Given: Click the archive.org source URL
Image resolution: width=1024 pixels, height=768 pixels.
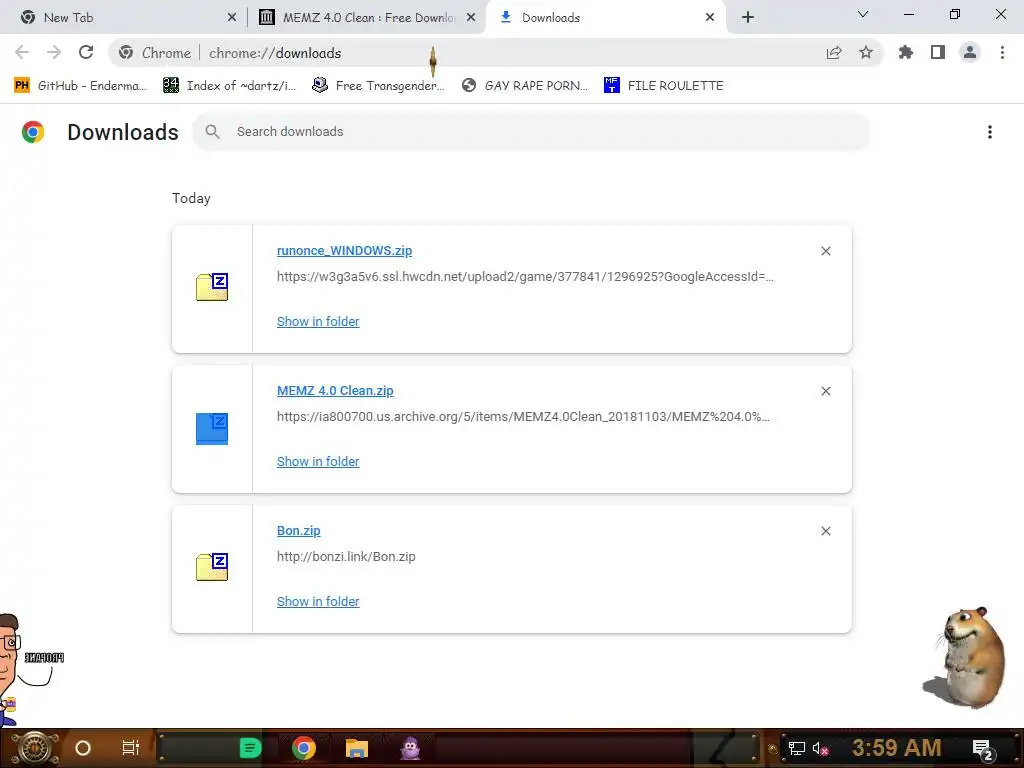Looking at the screenshot, I should 523,417.
